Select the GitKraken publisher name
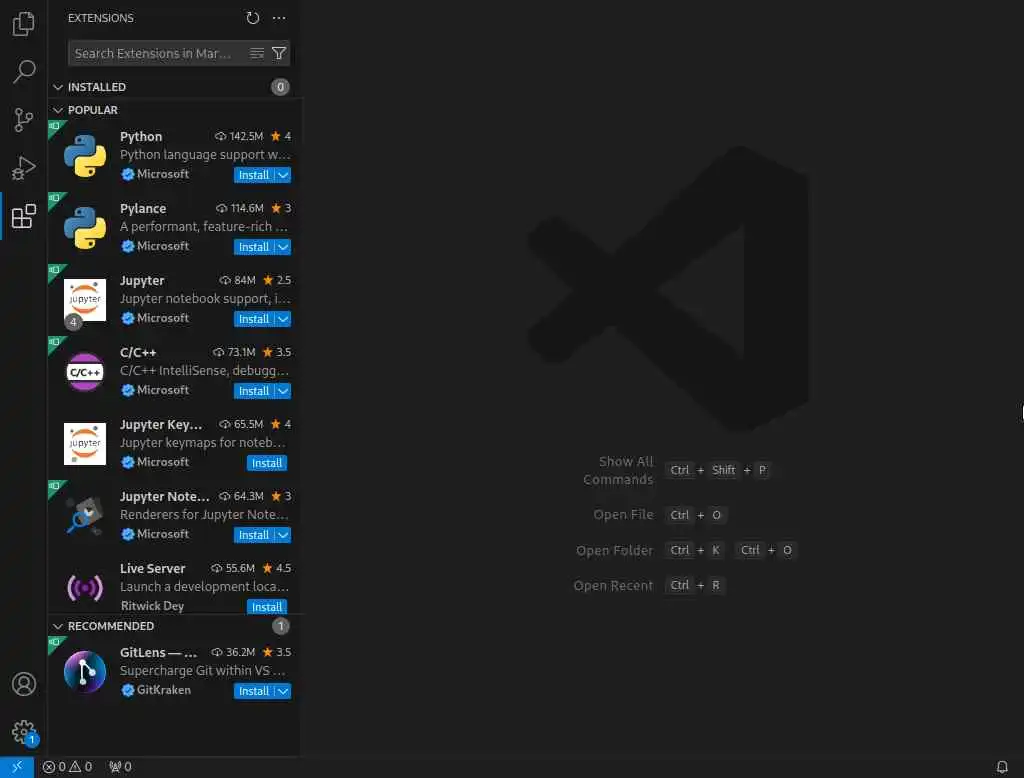The width and height of the screenshot is (1024, 778). click(x=164, y=690)
